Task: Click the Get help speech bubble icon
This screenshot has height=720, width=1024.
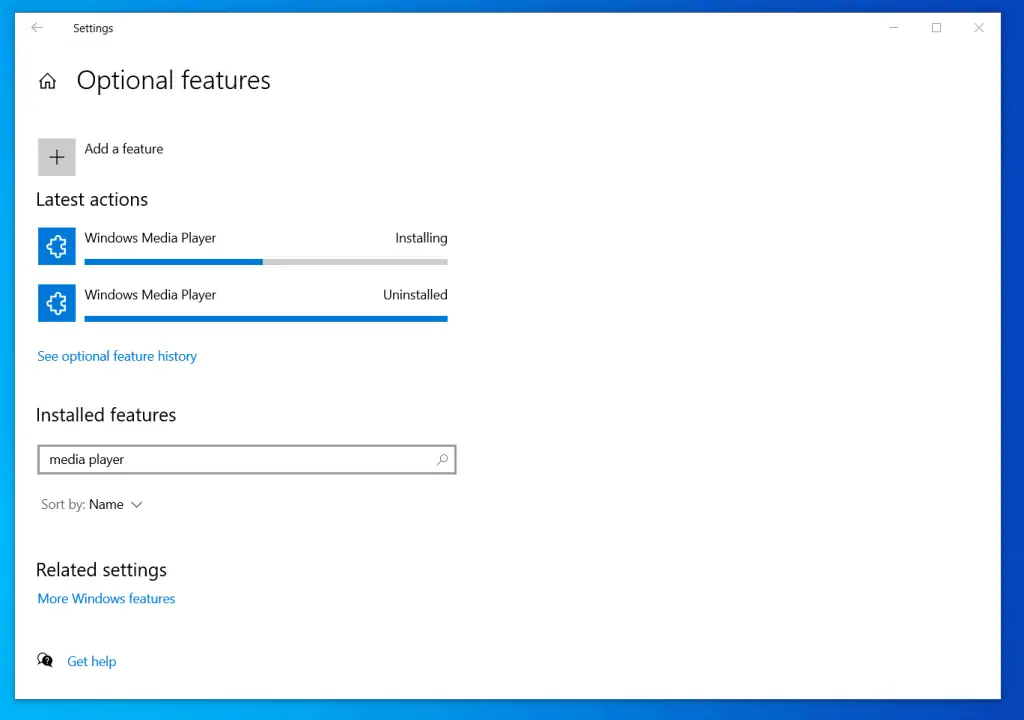Action: [x=45, y=660]
